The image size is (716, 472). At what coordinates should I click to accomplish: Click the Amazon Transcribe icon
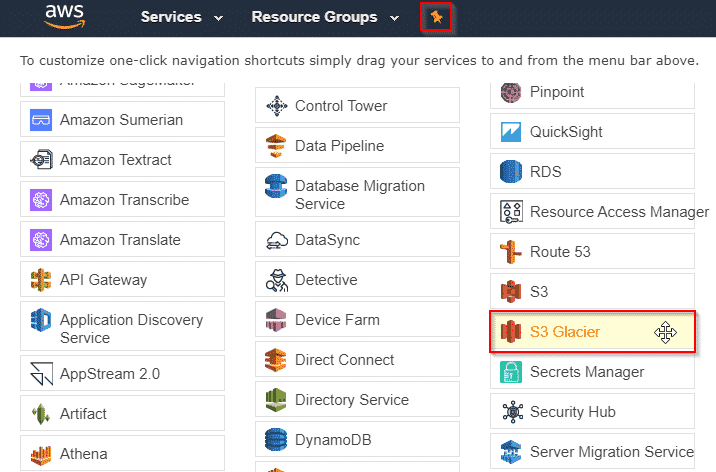coord(41,200)
